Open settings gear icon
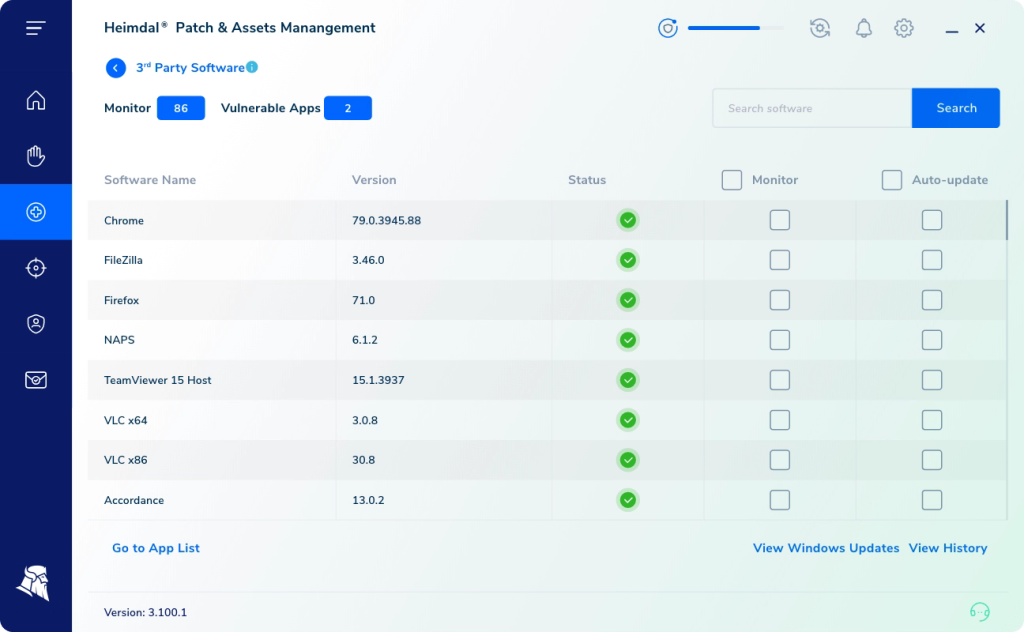 coord(904,28)
